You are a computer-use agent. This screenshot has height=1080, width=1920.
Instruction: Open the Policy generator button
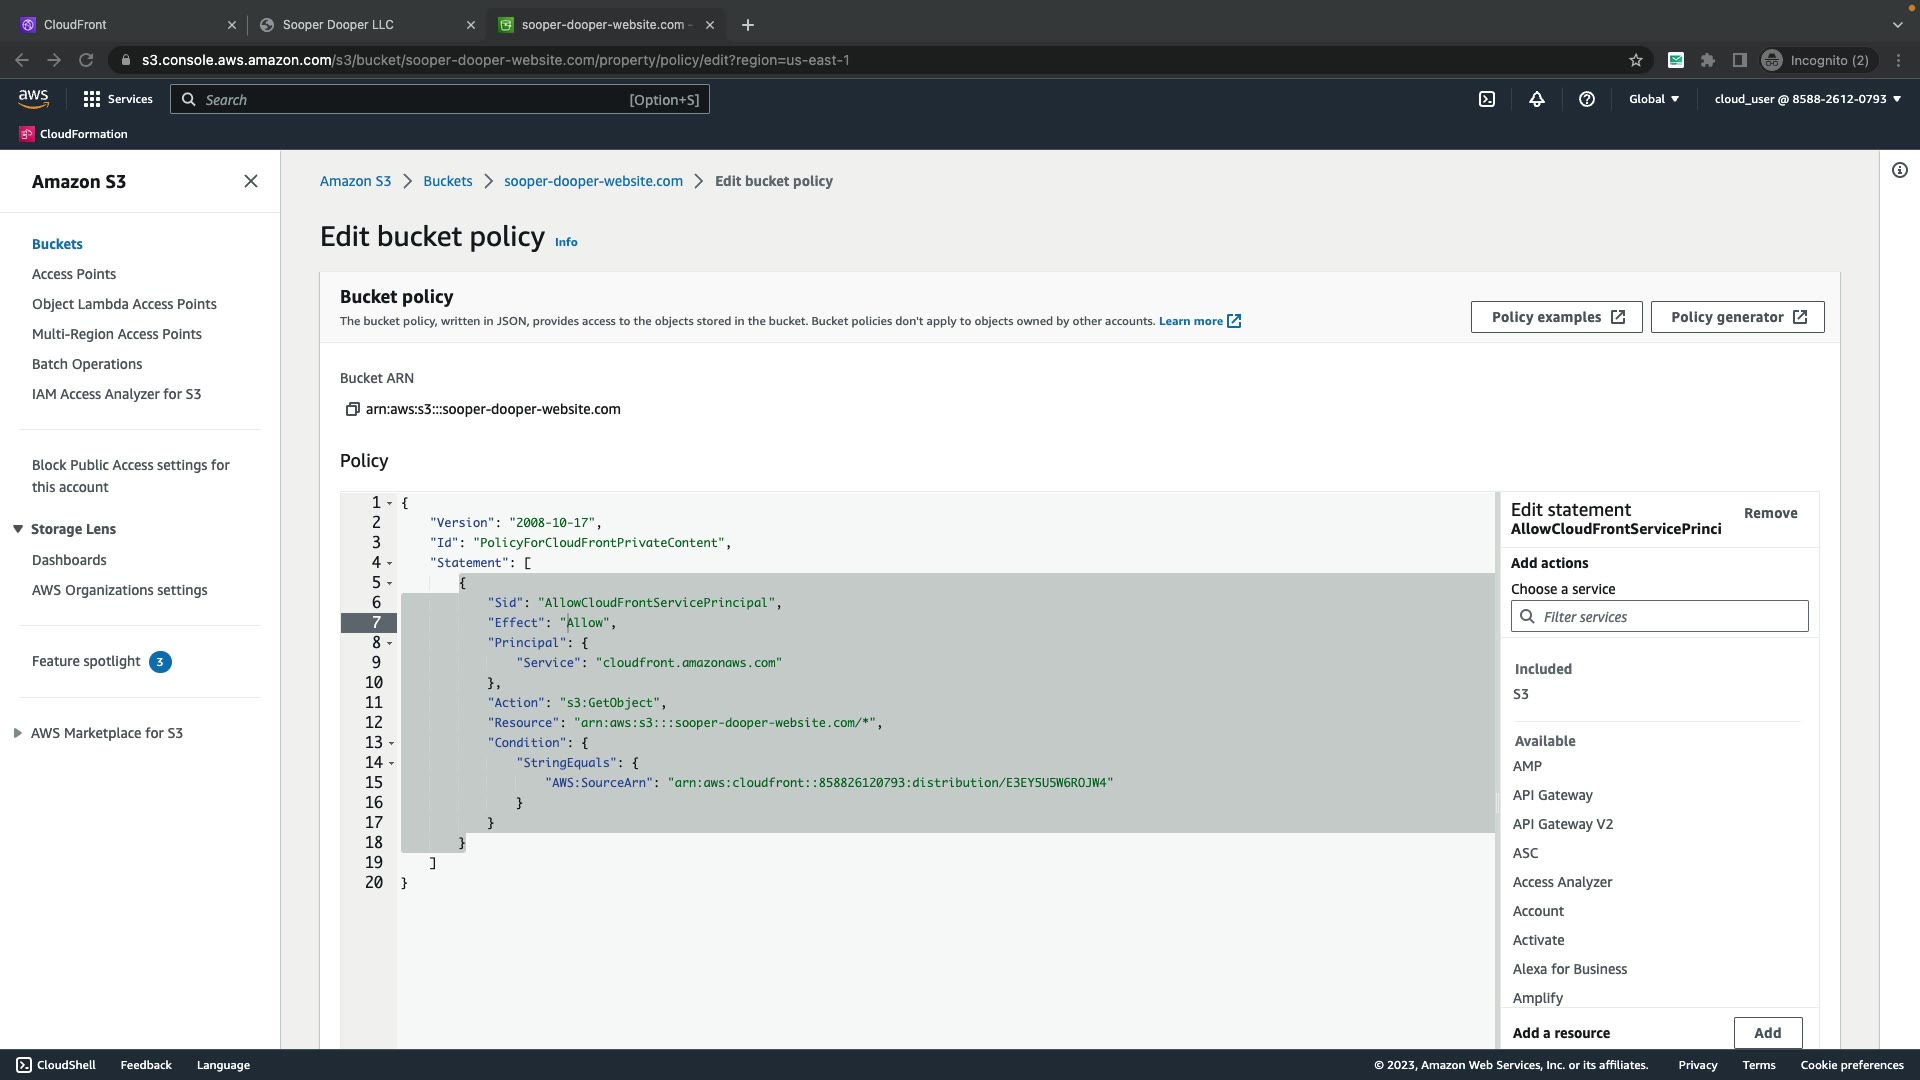pyautogui.click(x=1737, y=317)
